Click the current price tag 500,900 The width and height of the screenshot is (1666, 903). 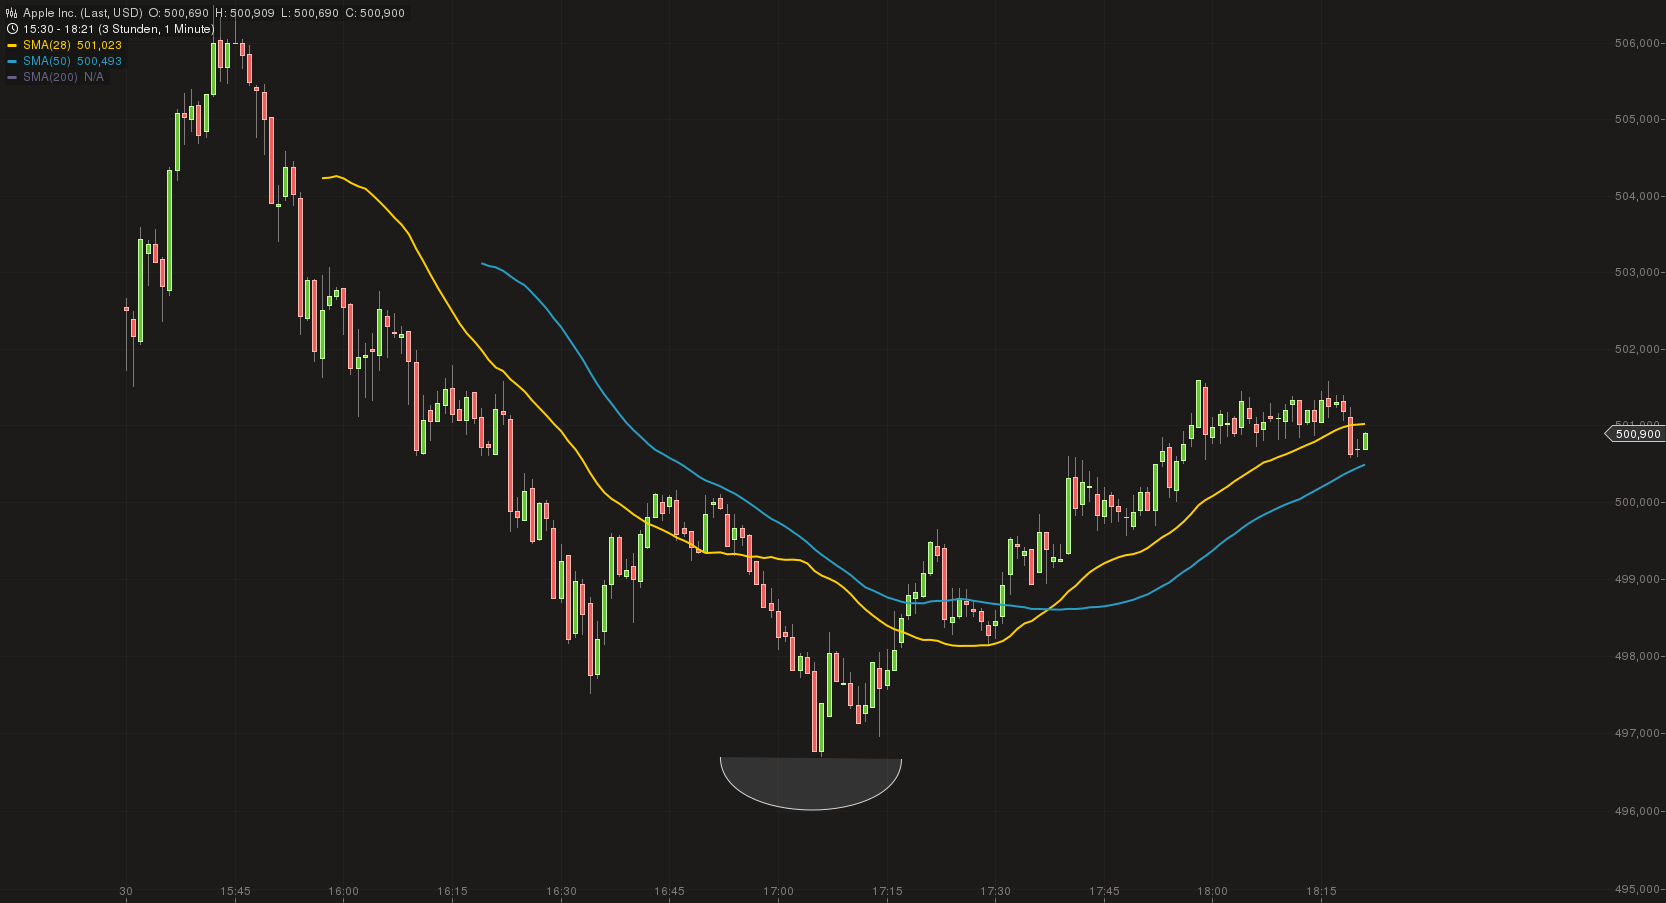1637,434
